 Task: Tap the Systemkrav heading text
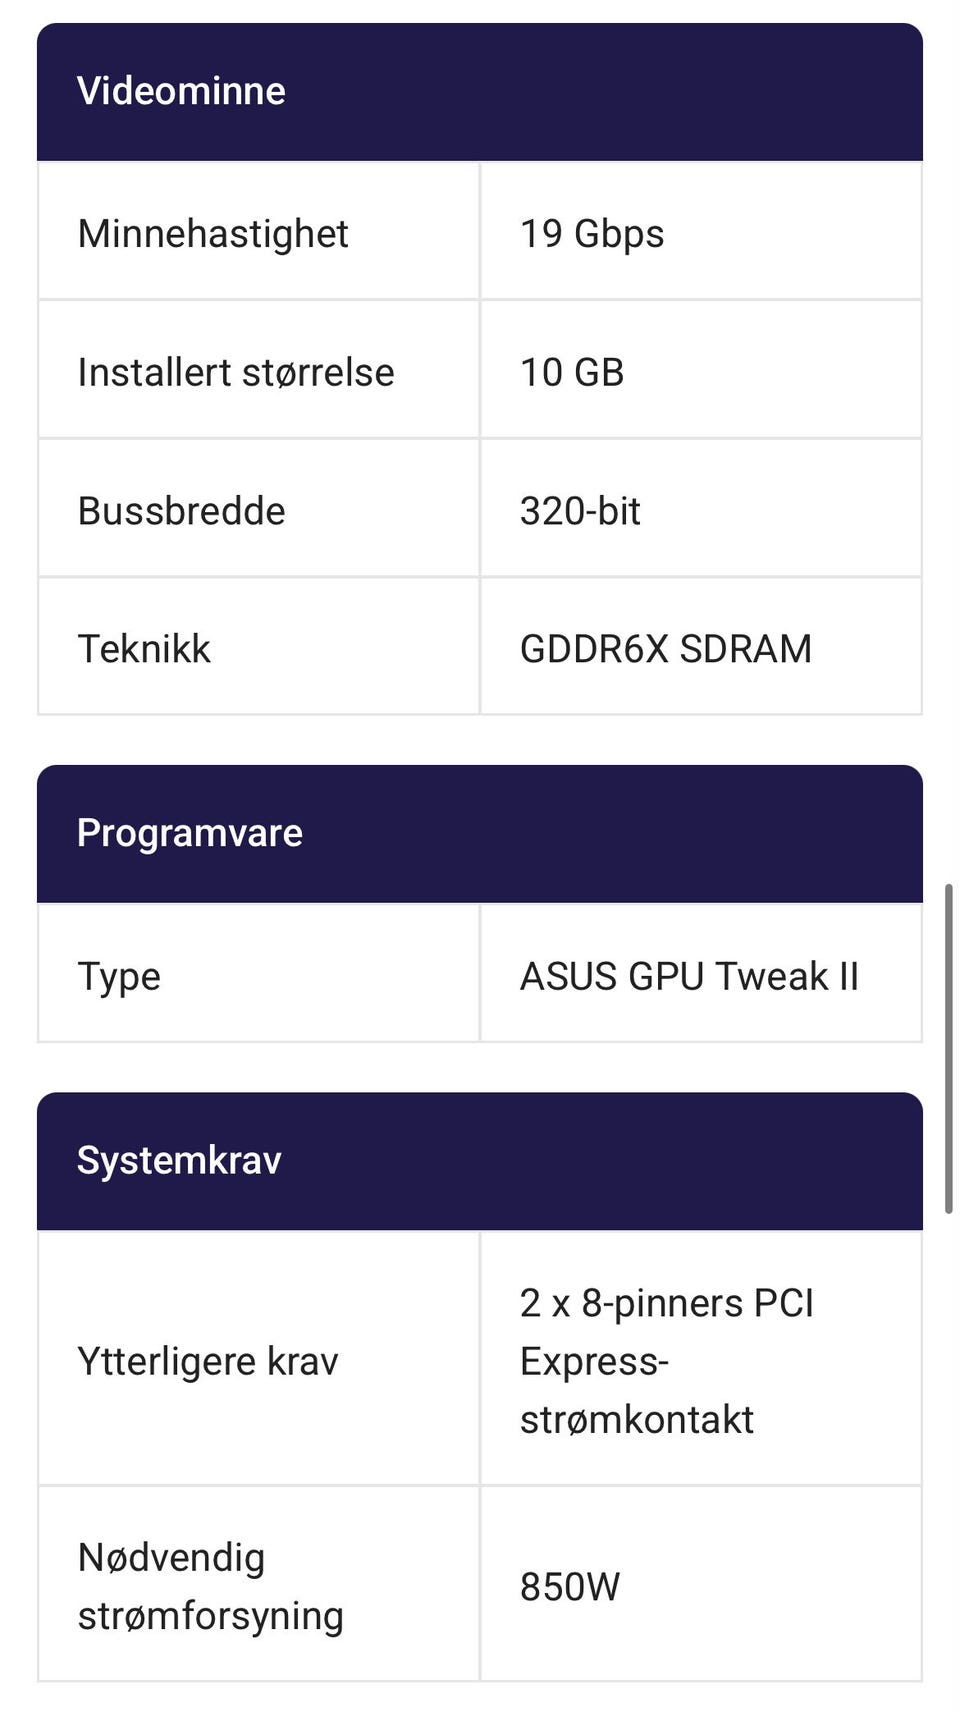tap(179, 1160)
